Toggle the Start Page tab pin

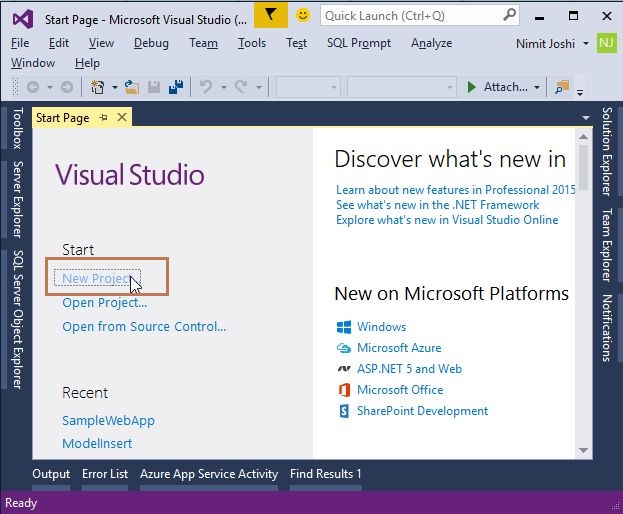coord(103,118)
